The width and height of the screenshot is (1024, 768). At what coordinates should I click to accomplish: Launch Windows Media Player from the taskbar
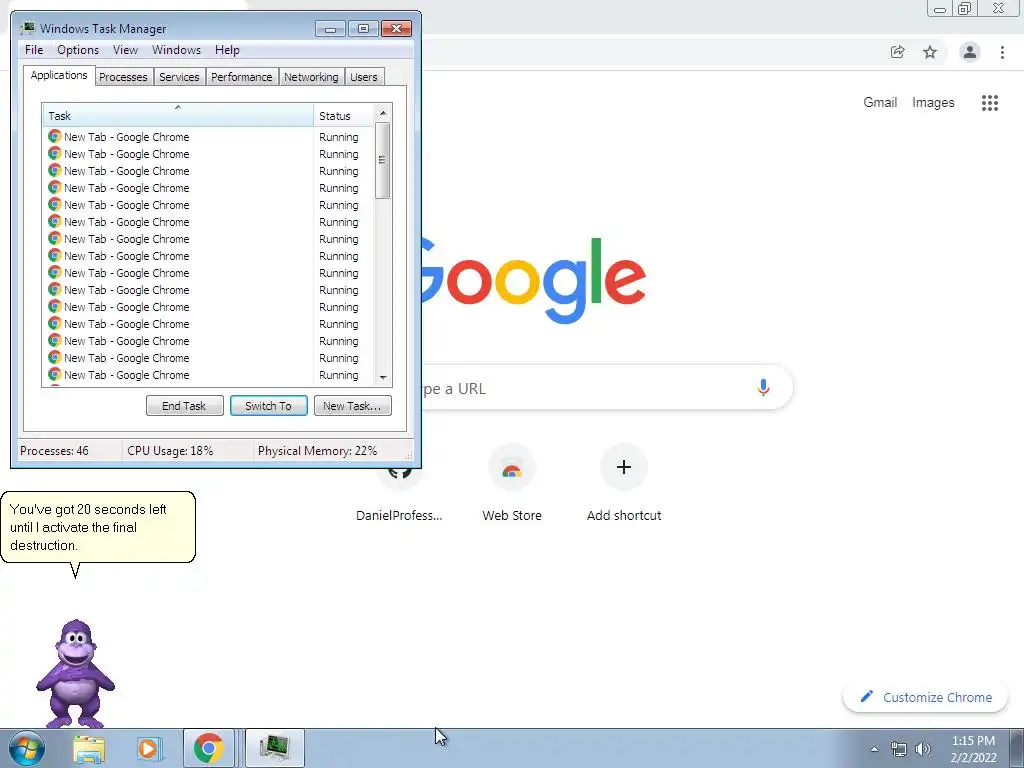click(x=149, y=748)
